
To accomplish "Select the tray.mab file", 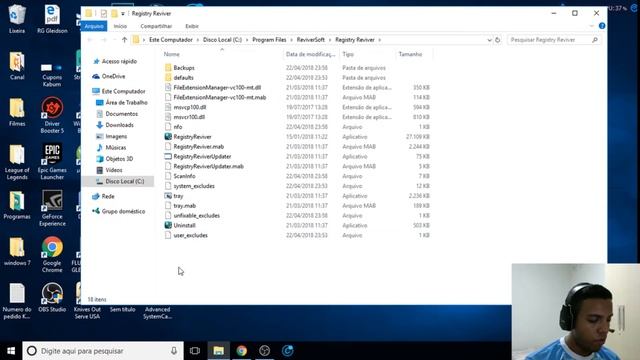I will 184,206.
